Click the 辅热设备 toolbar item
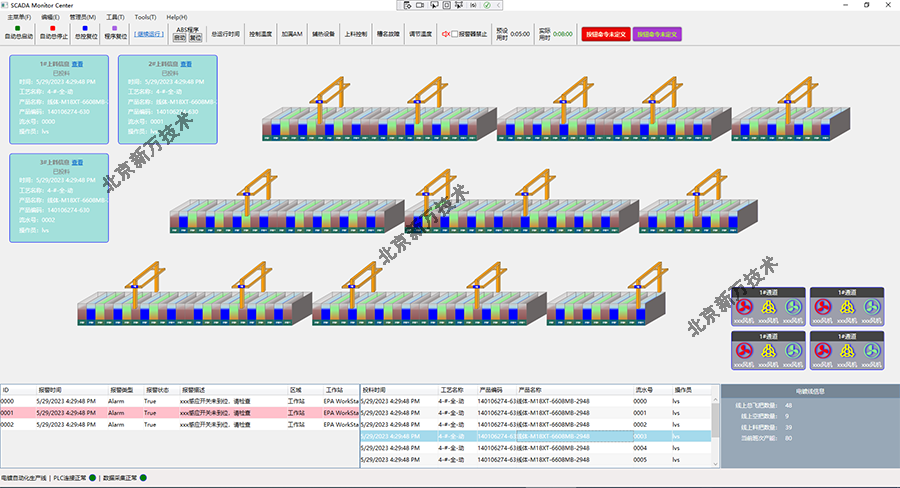Viewport: 900px width, 488px height. coord(323,34)
